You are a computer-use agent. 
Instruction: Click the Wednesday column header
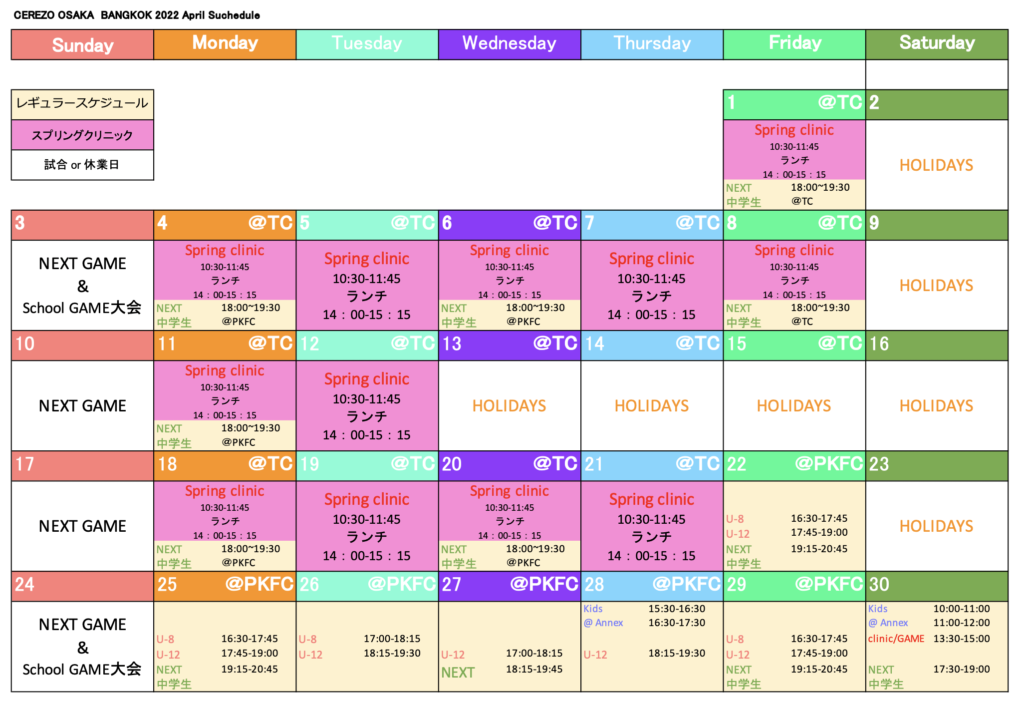(509, 44)
